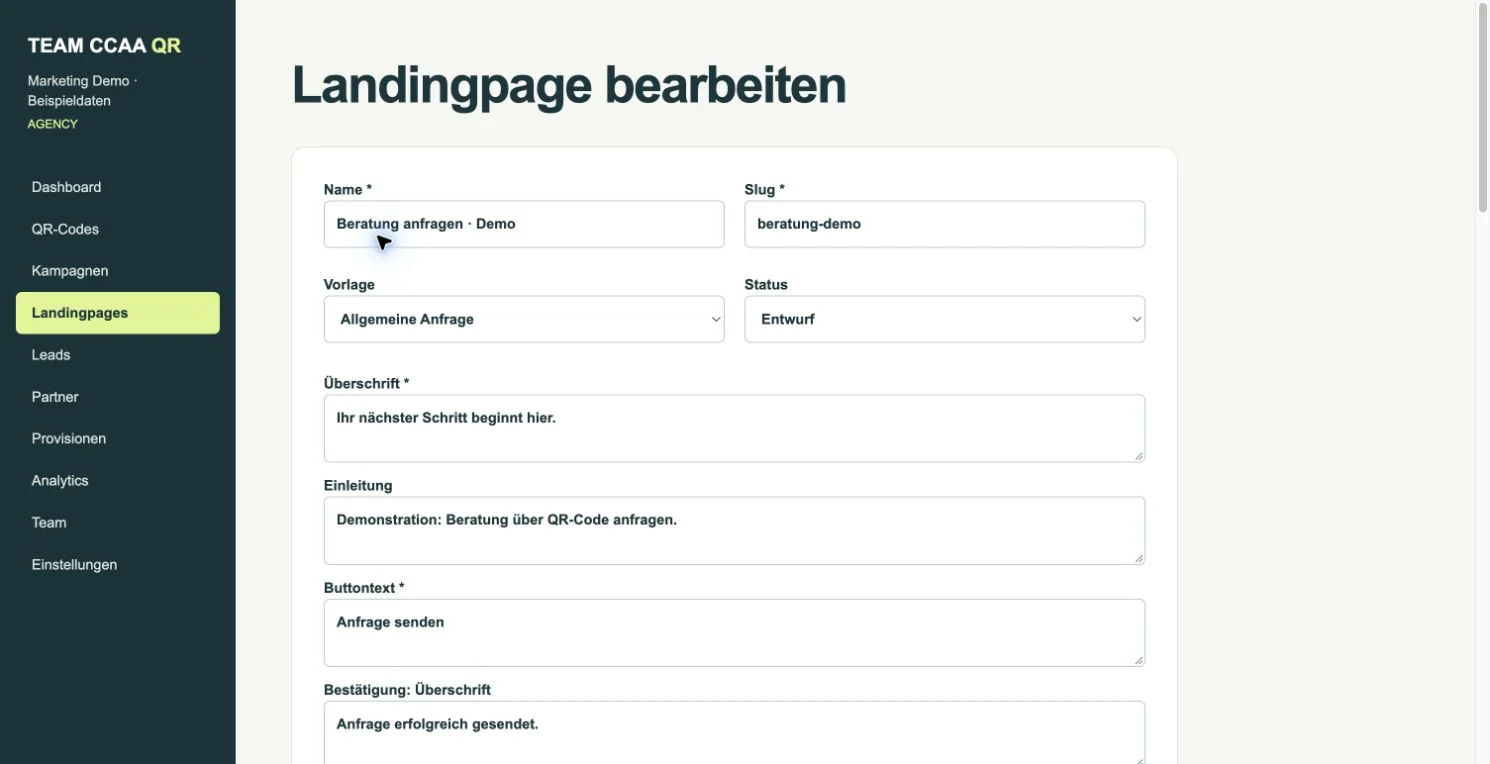Click the AGENCY label in the sidebar
This screenshot has height=764, width=1490.
(53, 124)
